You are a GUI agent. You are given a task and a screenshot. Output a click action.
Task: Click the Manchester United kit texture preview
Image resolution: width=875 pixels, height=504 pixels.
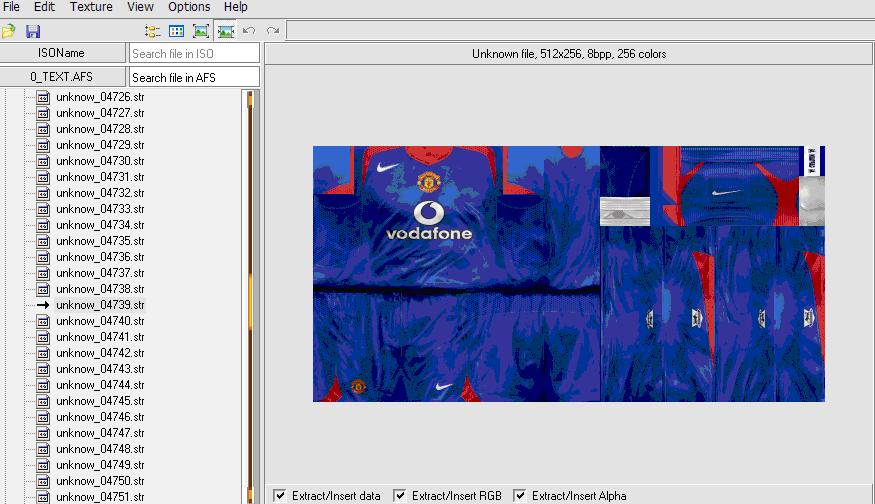point(569,273)
